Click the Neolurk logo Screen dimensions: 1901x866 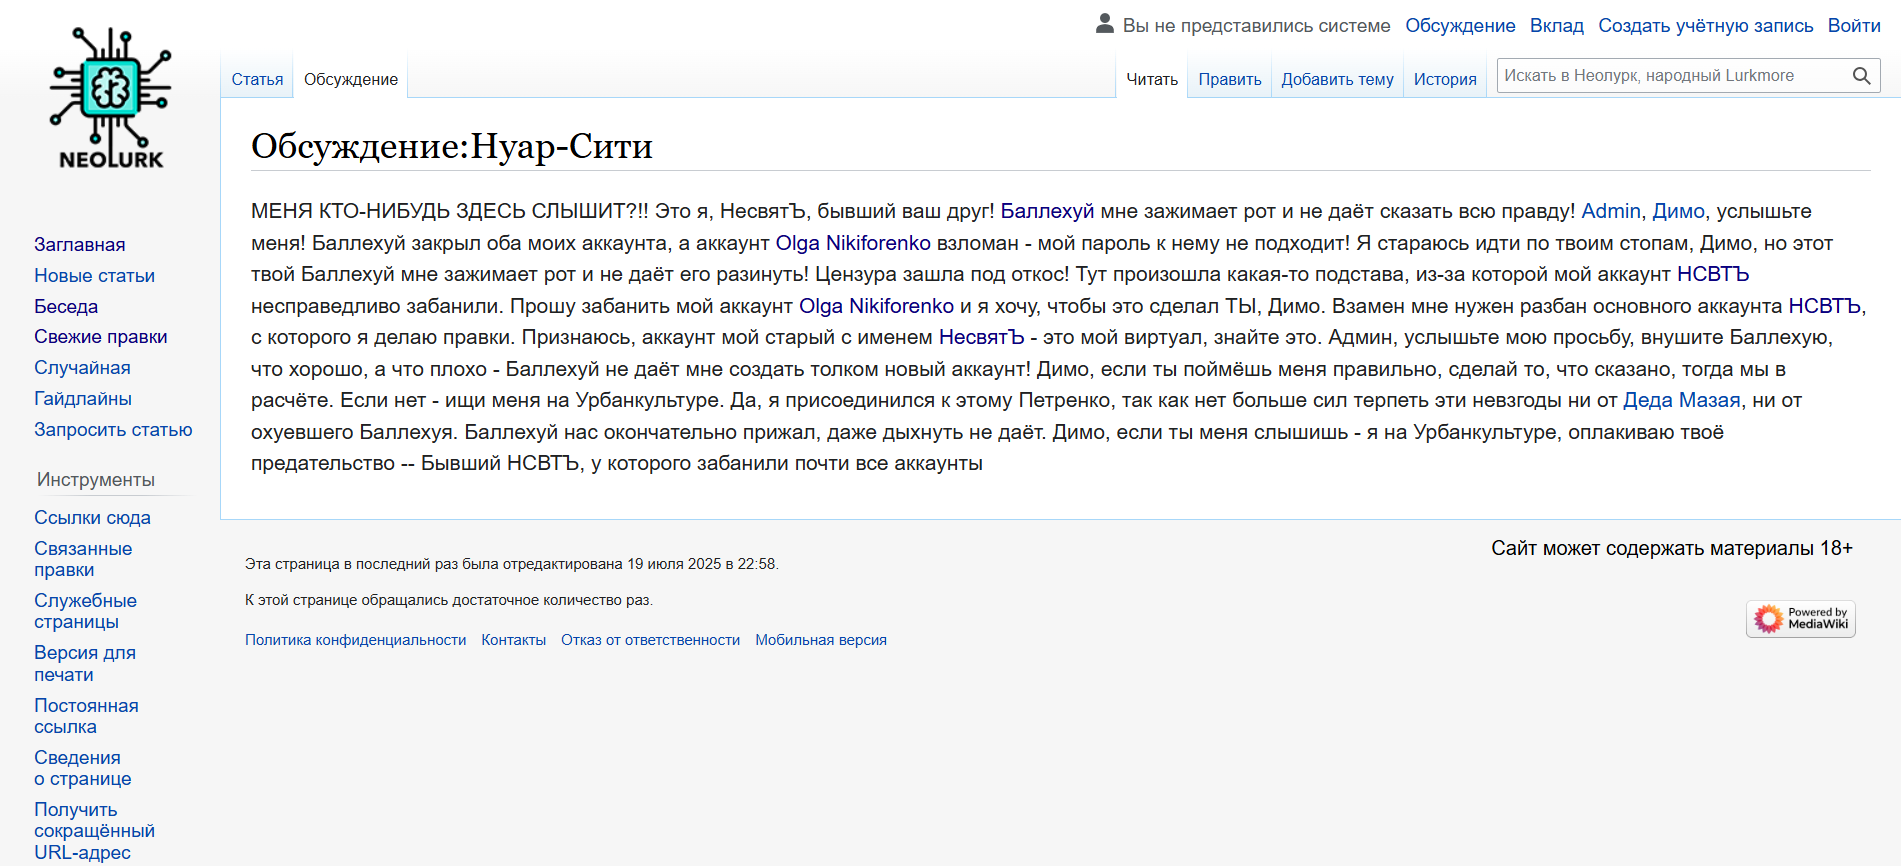(x=110, y=98)
